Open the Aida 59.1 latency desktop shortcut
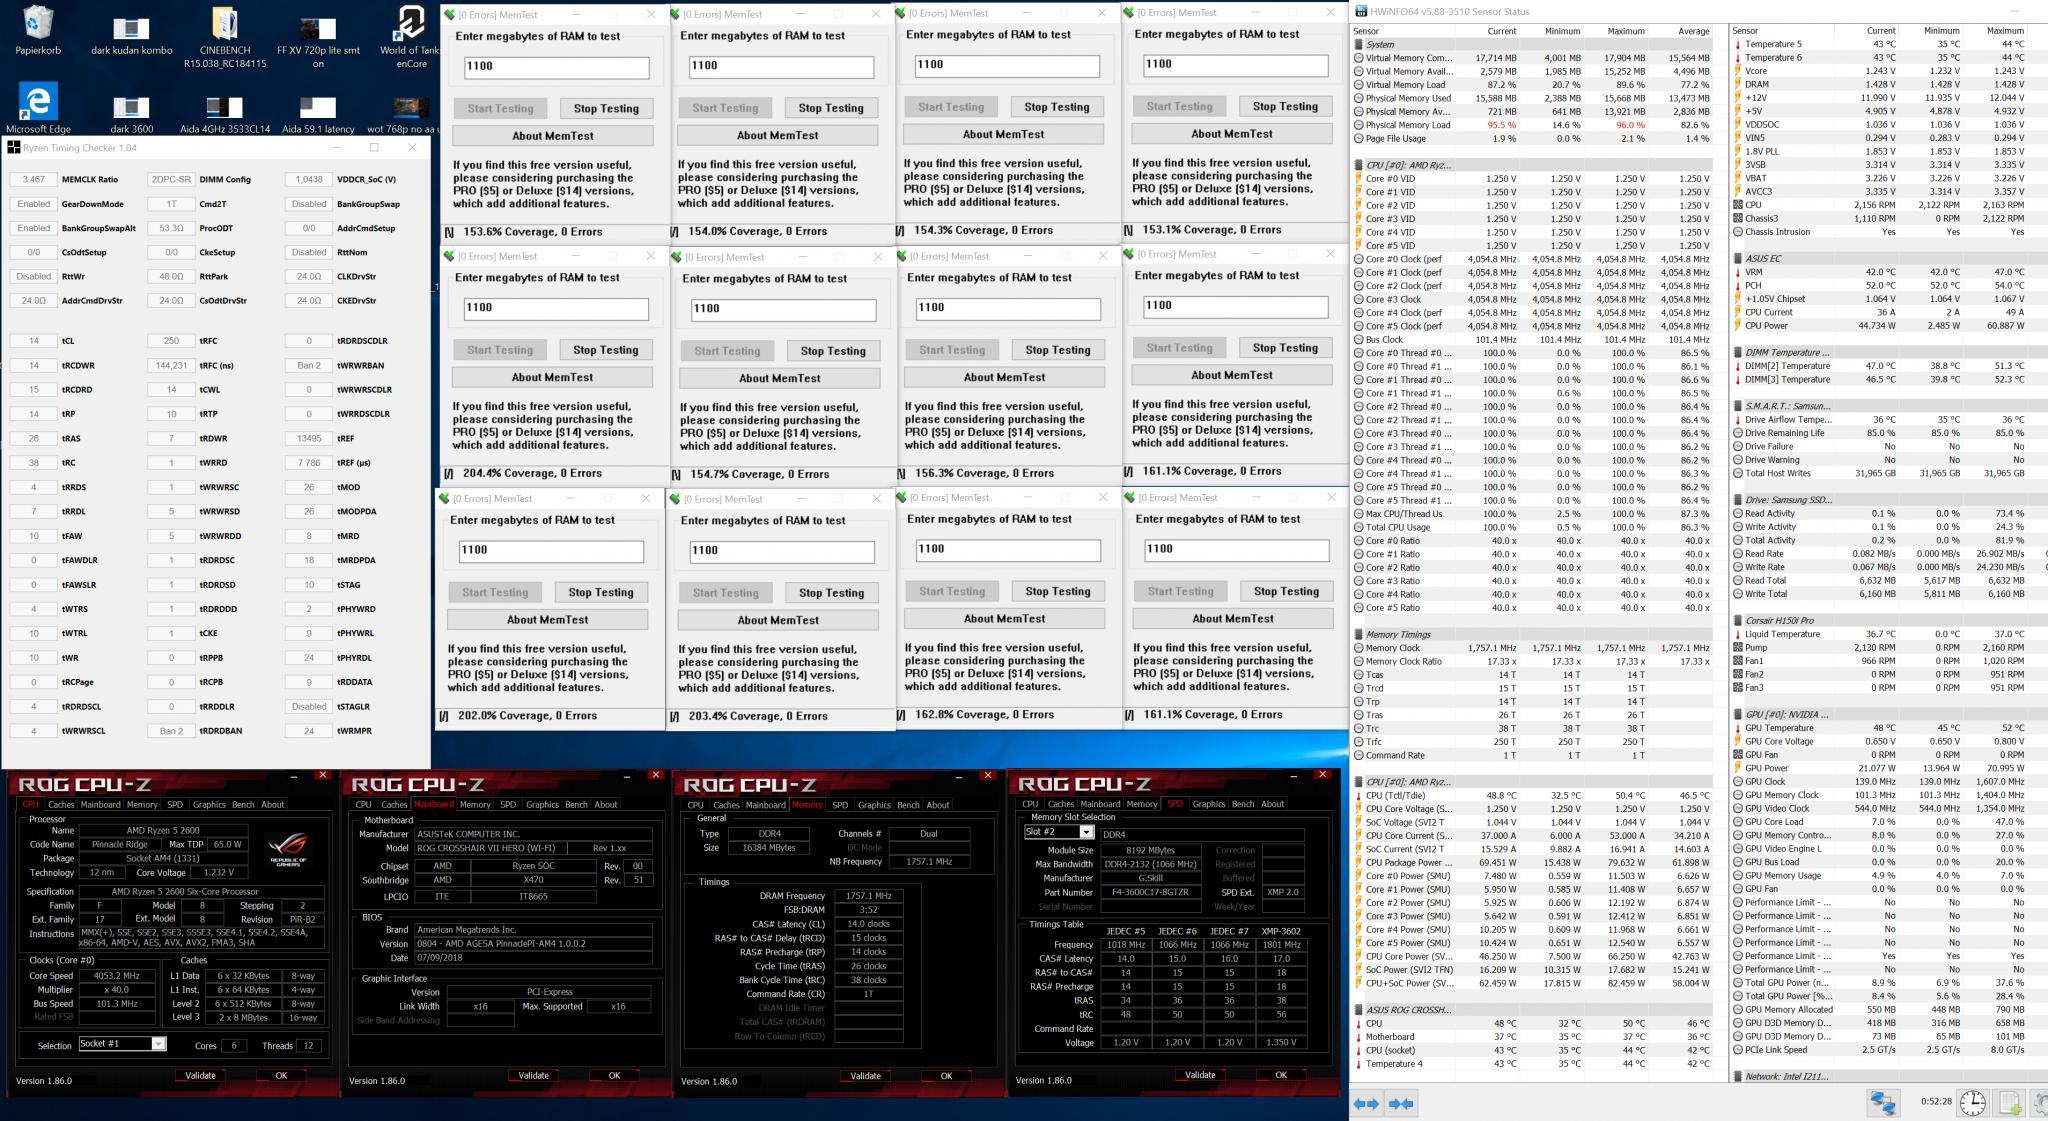This screenshot has height=1121, width=2048. coord(318,108)
